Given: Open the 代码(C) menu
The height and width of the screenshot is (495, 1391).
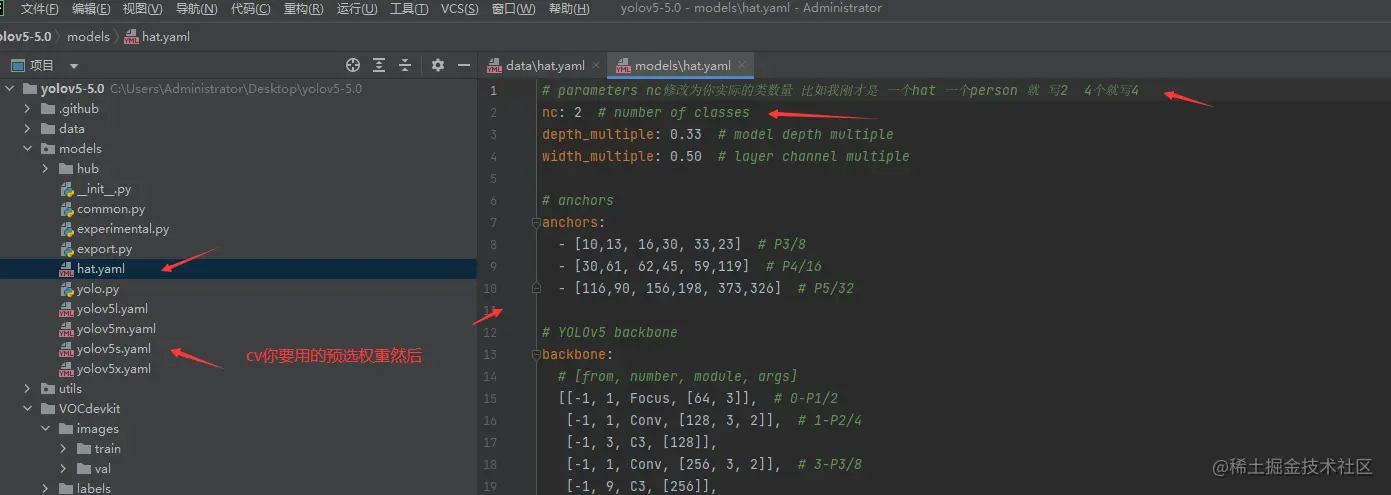Looking at the screenshot, I should click(251, 9).
